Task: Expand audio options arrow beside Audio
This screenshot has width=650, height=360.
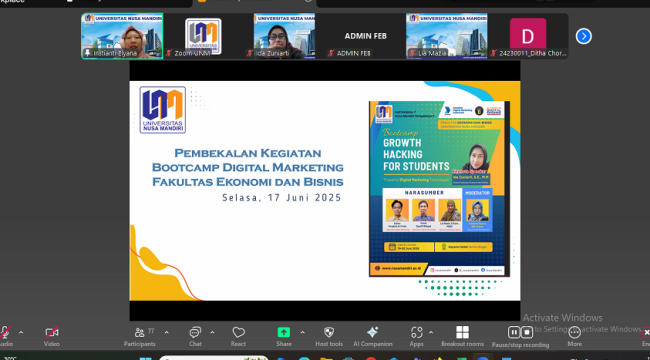Action: tap(21, 332)
